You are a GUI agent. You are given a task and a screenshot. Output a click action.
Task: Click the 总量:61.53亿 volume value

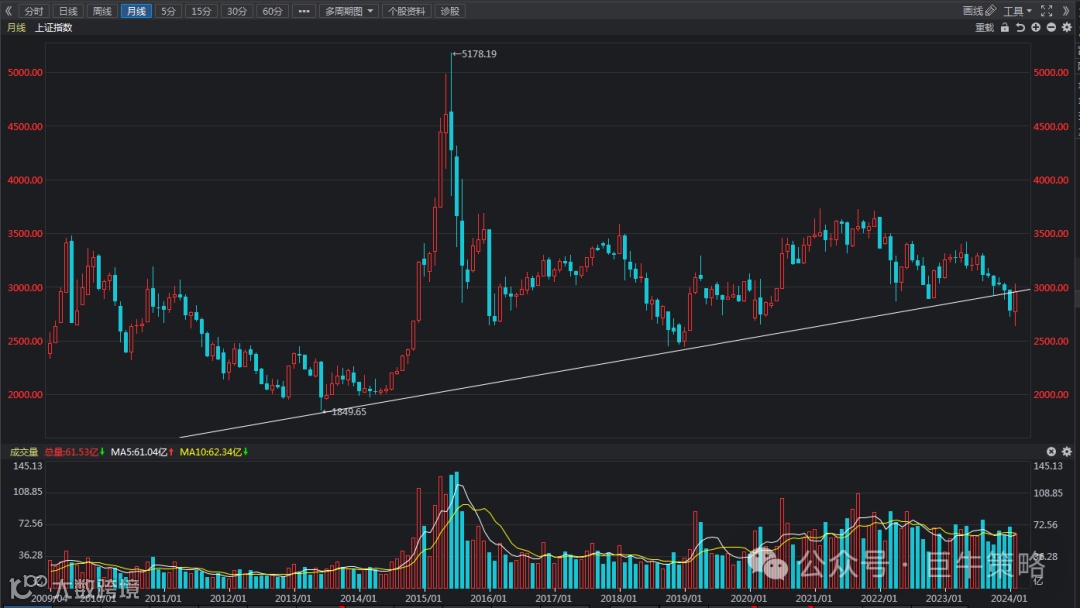click(74, 452)
